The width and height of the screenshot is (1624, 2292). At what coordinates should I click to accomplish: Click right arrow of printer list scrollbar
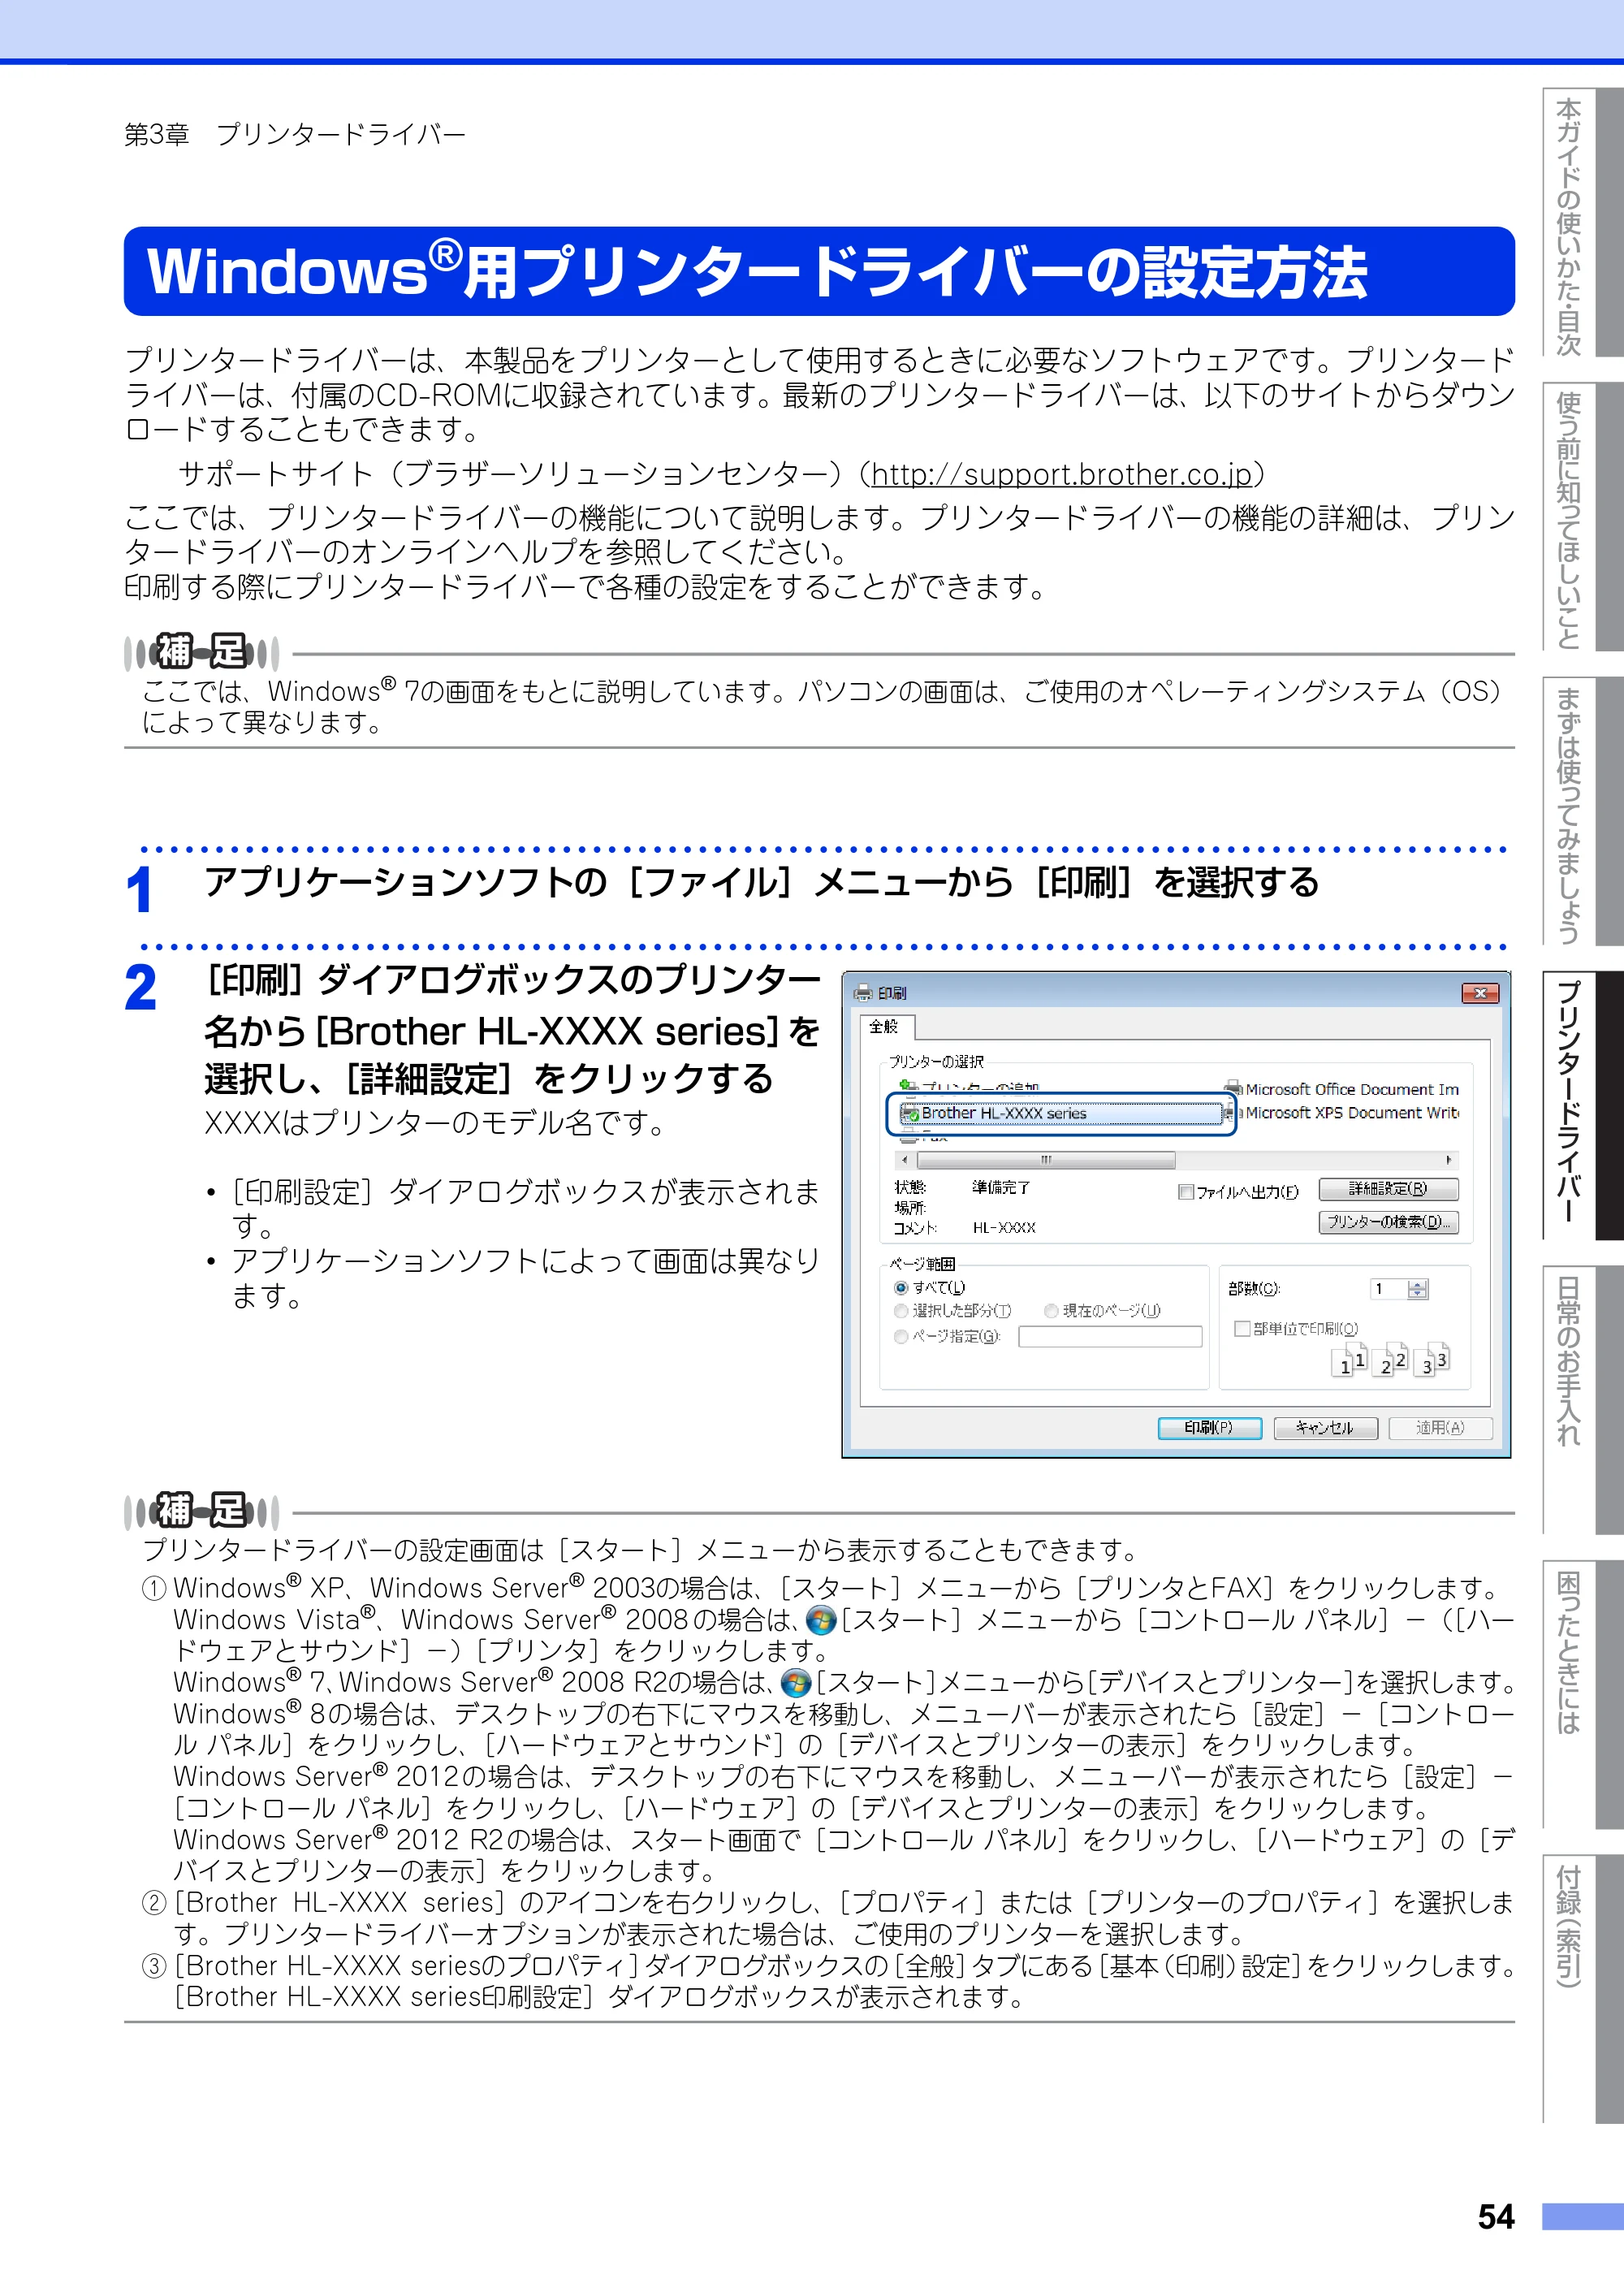(1449, 1160)
